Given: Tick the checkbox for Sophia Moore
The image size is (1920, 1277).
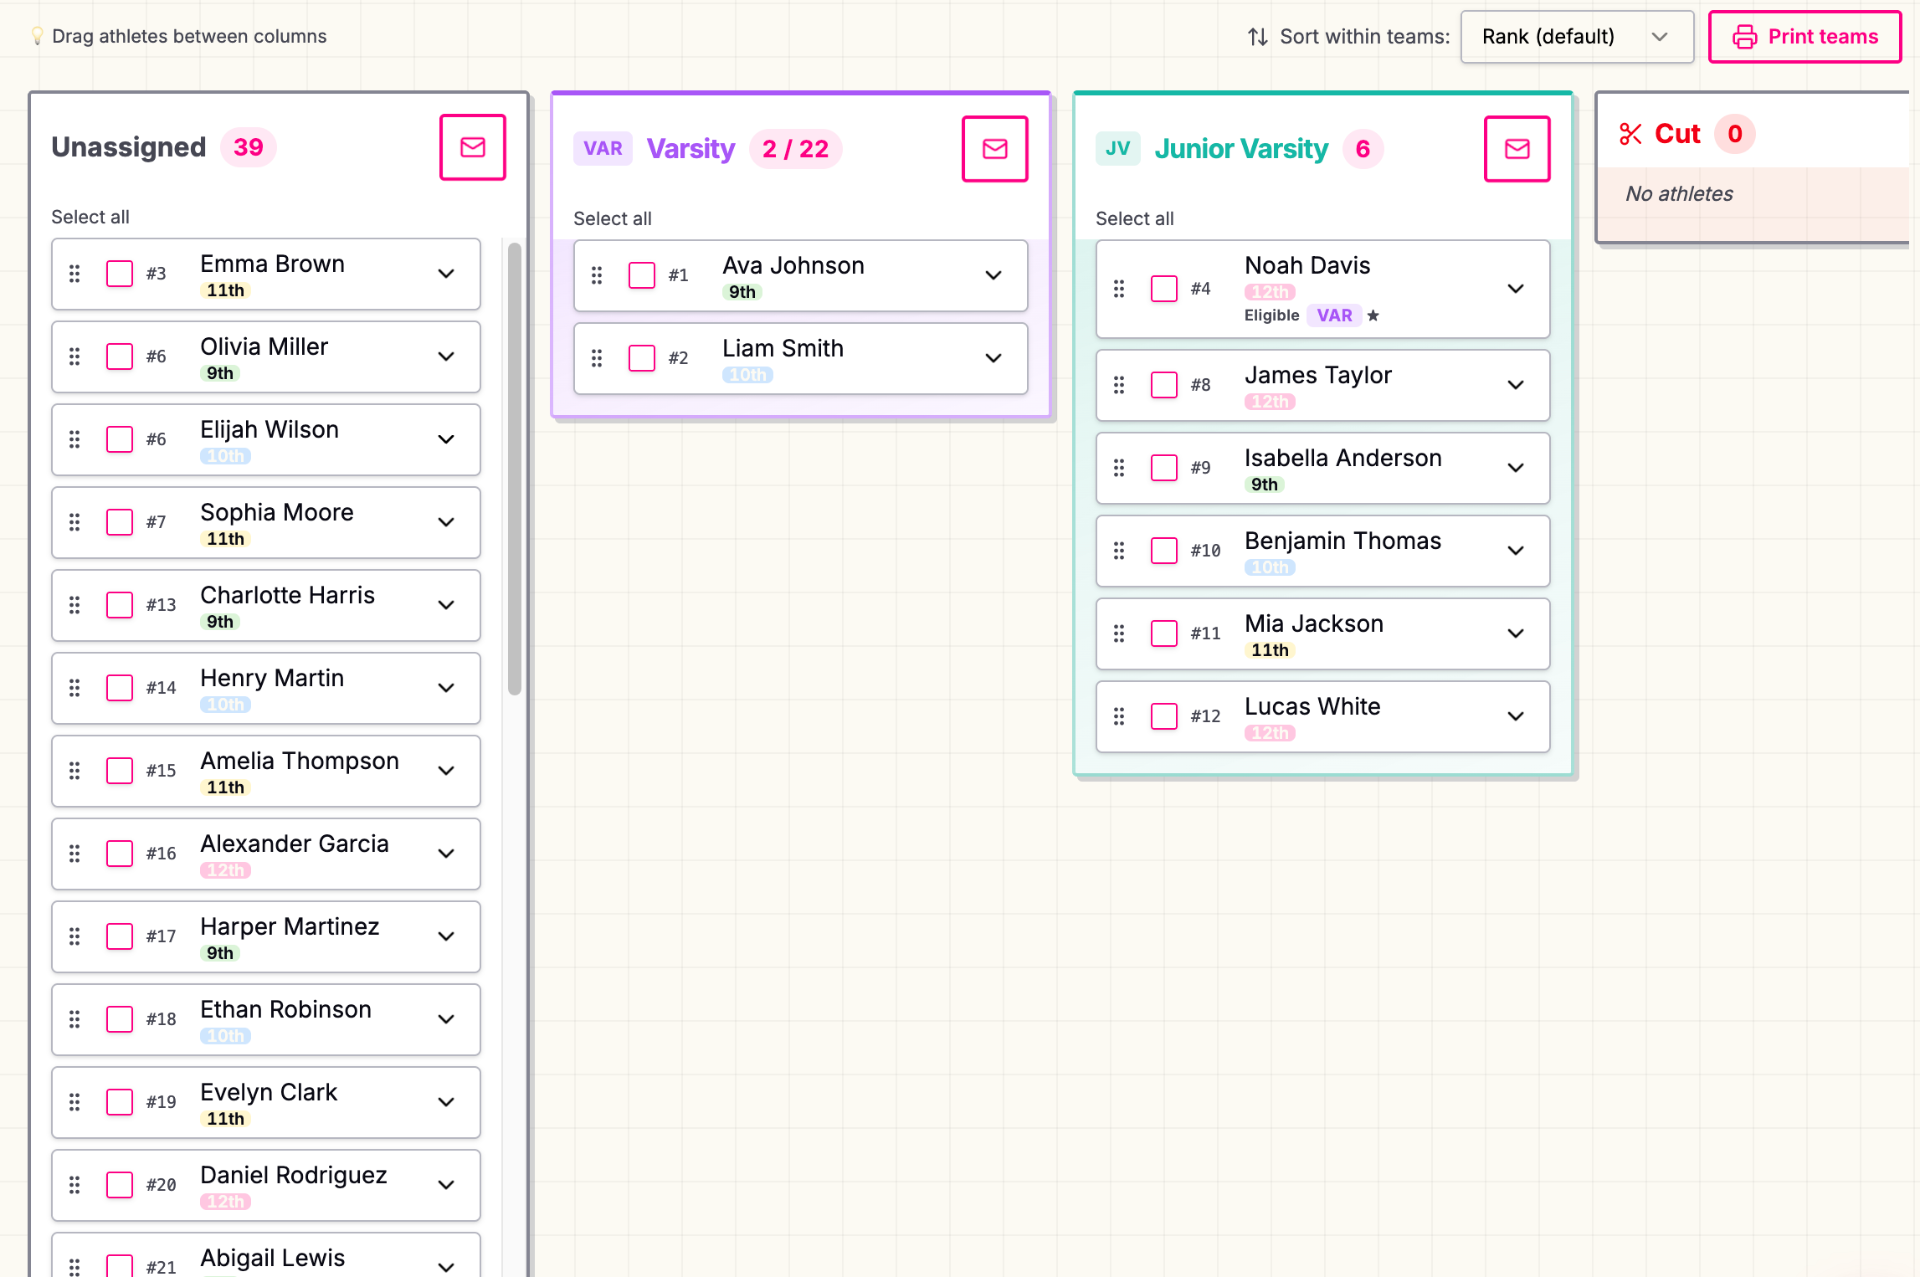Looking at the screenshot, I should pyautogui.click(x=119, y=522).
